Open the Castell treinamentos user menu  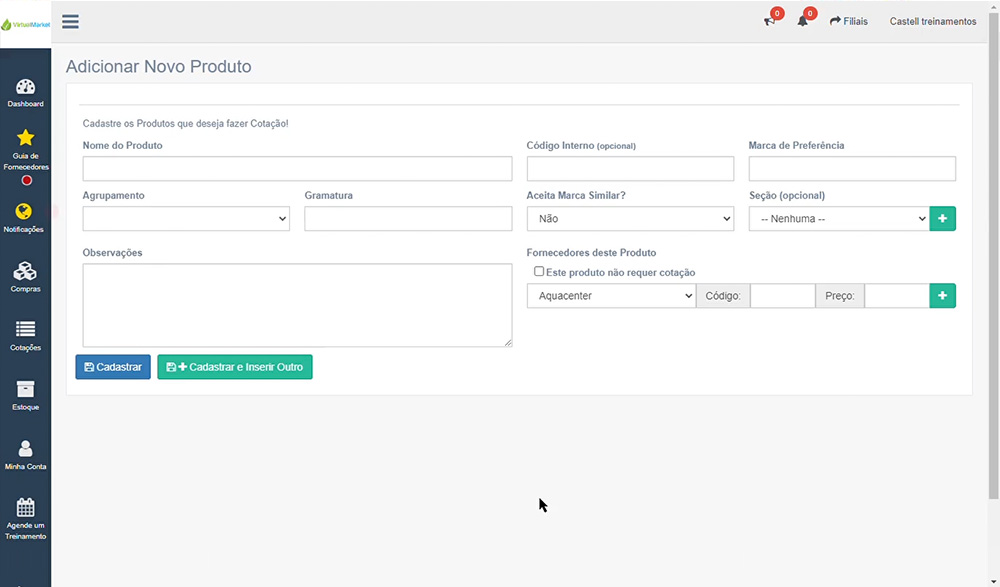click(932, 21)
